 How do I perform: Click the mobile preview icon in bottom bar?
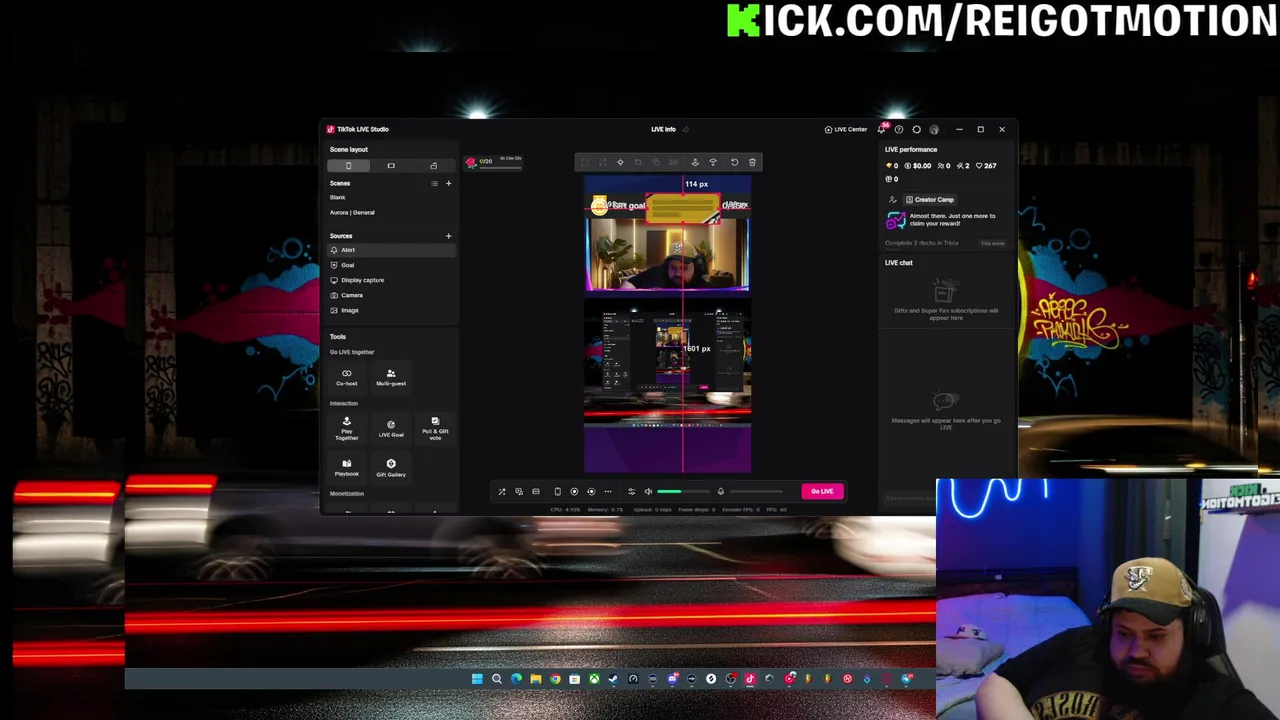[558, 491]
